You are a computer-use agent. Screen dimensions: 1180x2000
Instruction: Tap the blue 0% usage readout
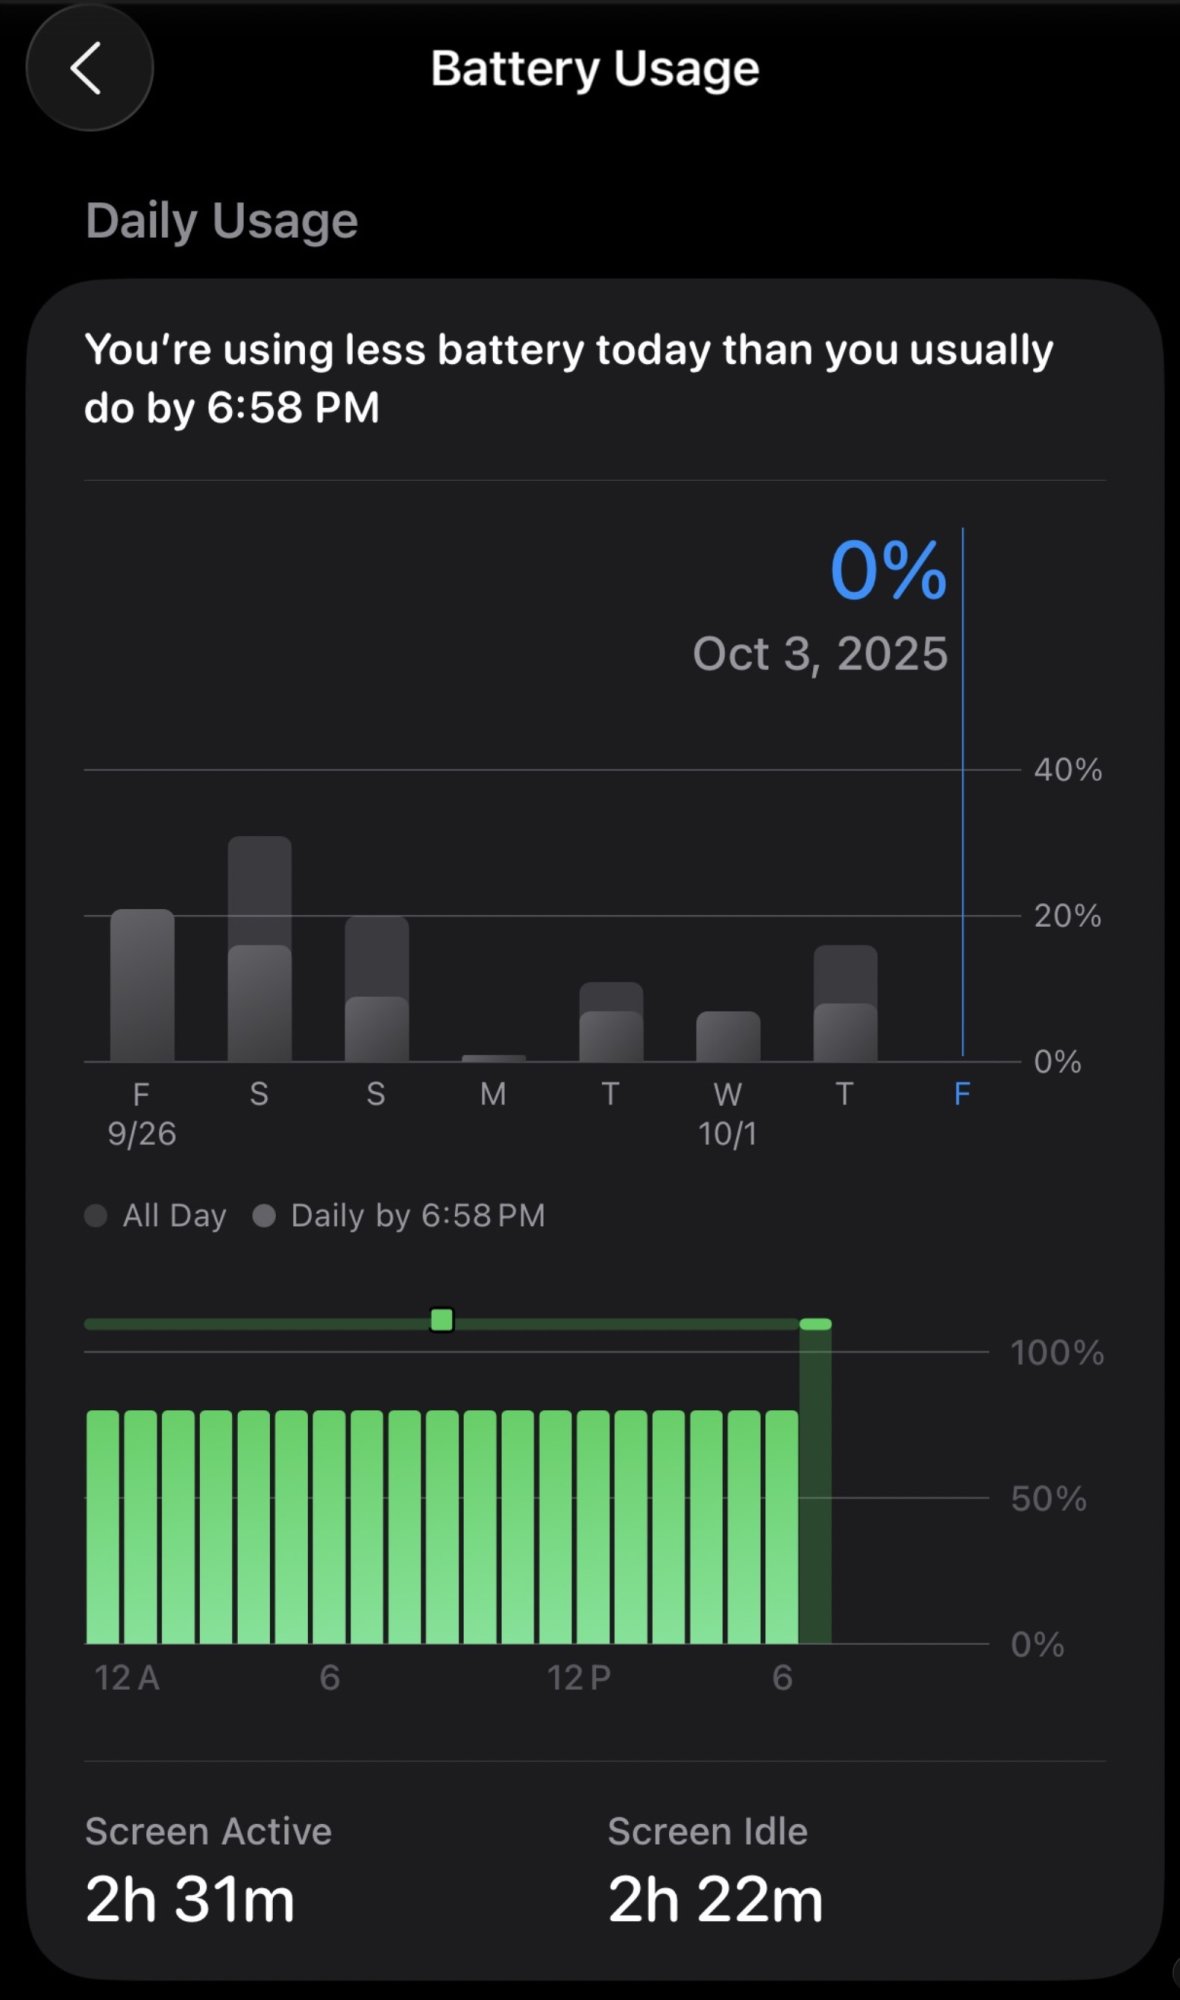coord(887,570)
